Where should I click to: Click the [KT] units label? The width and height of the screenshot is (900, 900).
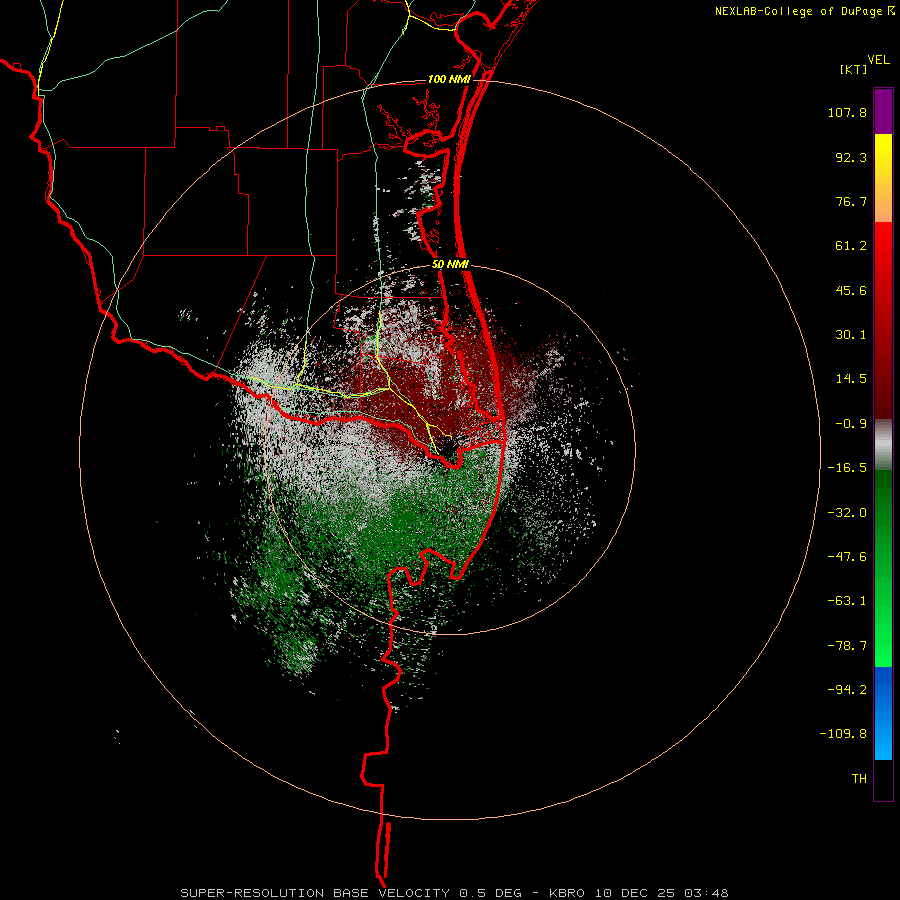854,69
